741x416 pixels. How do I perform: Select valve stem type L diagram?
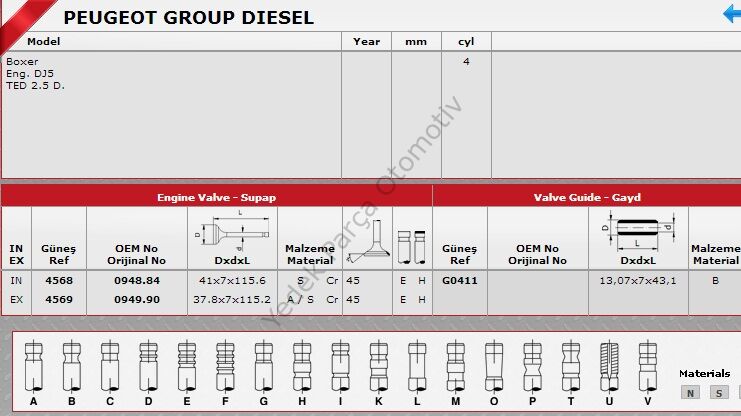coord(417,366)
